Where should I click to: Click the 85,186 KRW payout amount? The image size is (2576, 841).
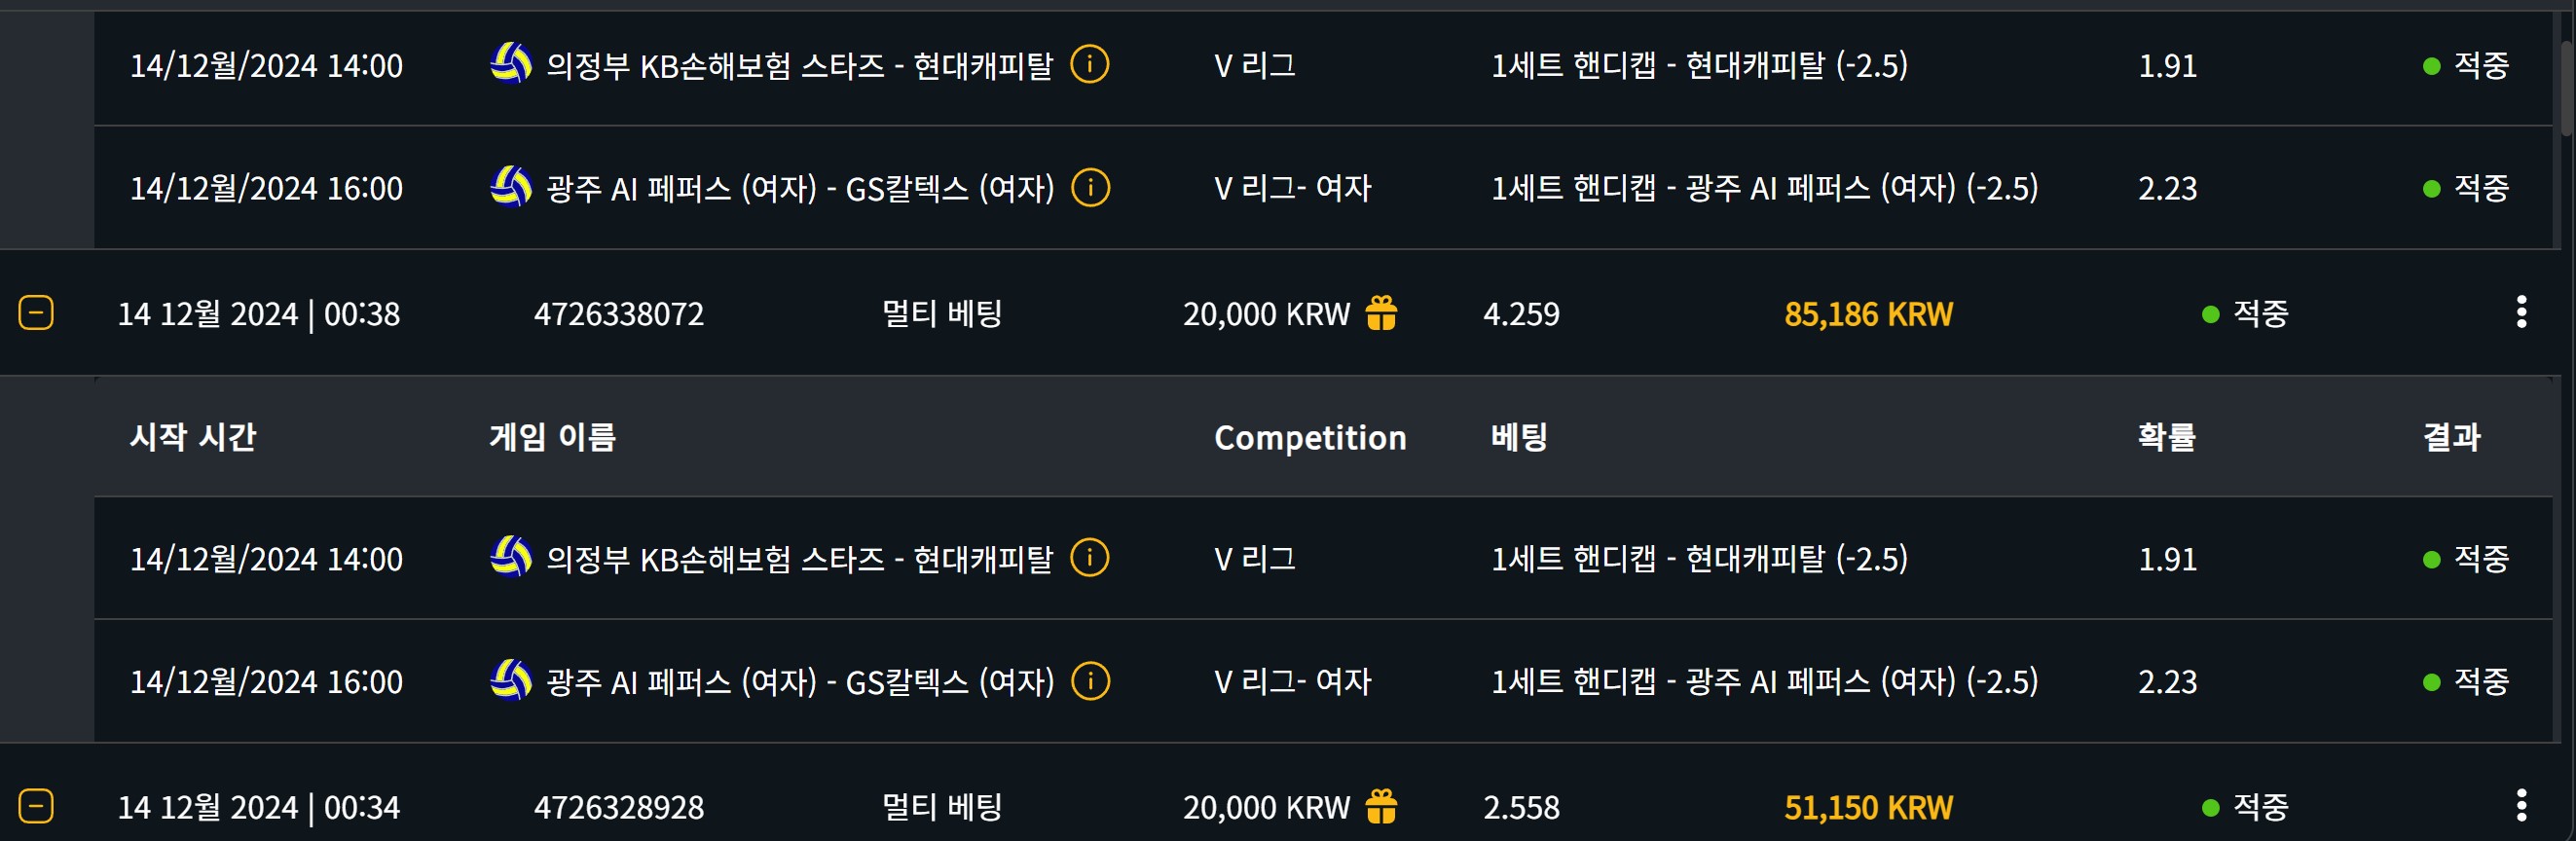[x=1868, y=314]
